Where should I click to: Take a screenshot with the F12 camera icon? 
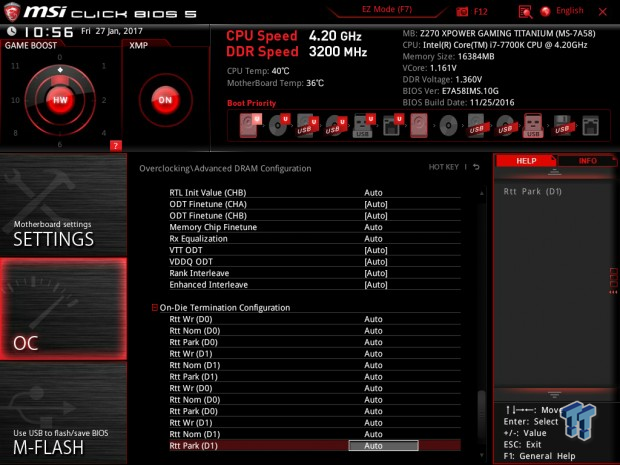462,11
